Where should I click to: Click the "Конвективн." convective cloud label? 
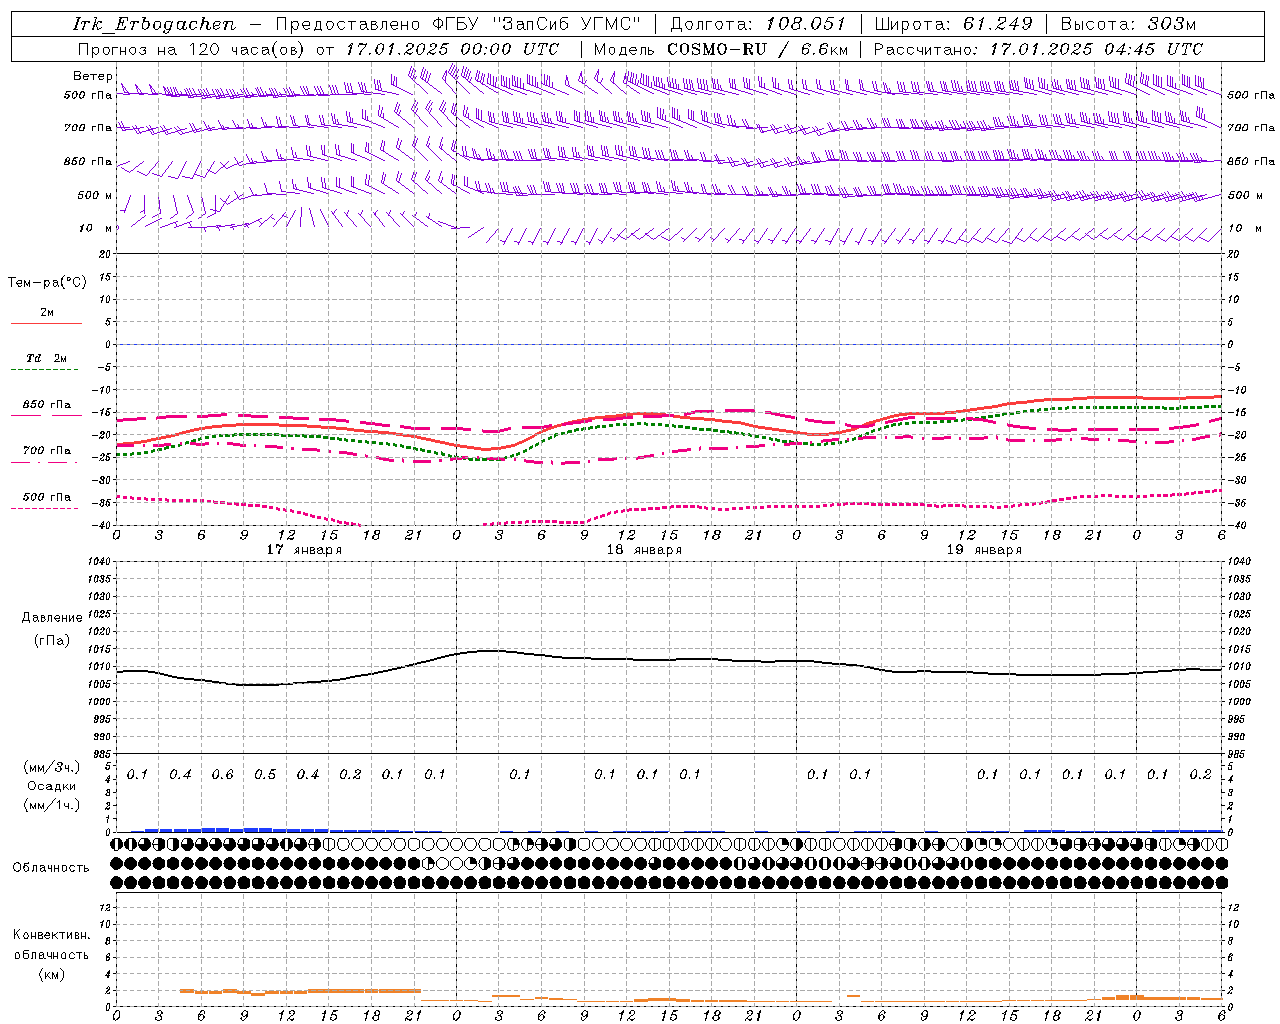point(52,935)
